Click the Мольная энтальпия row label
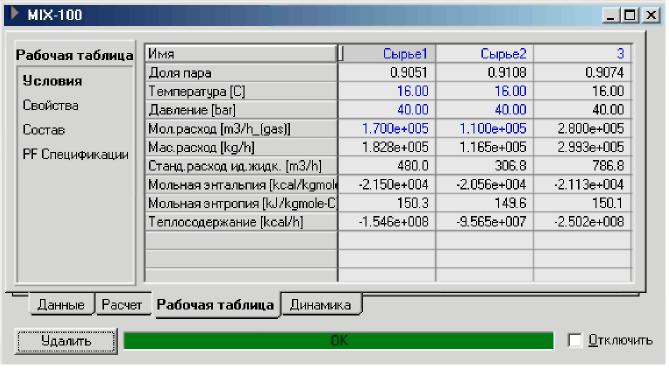This screenshot has height=369, width=669. (241, 185)
